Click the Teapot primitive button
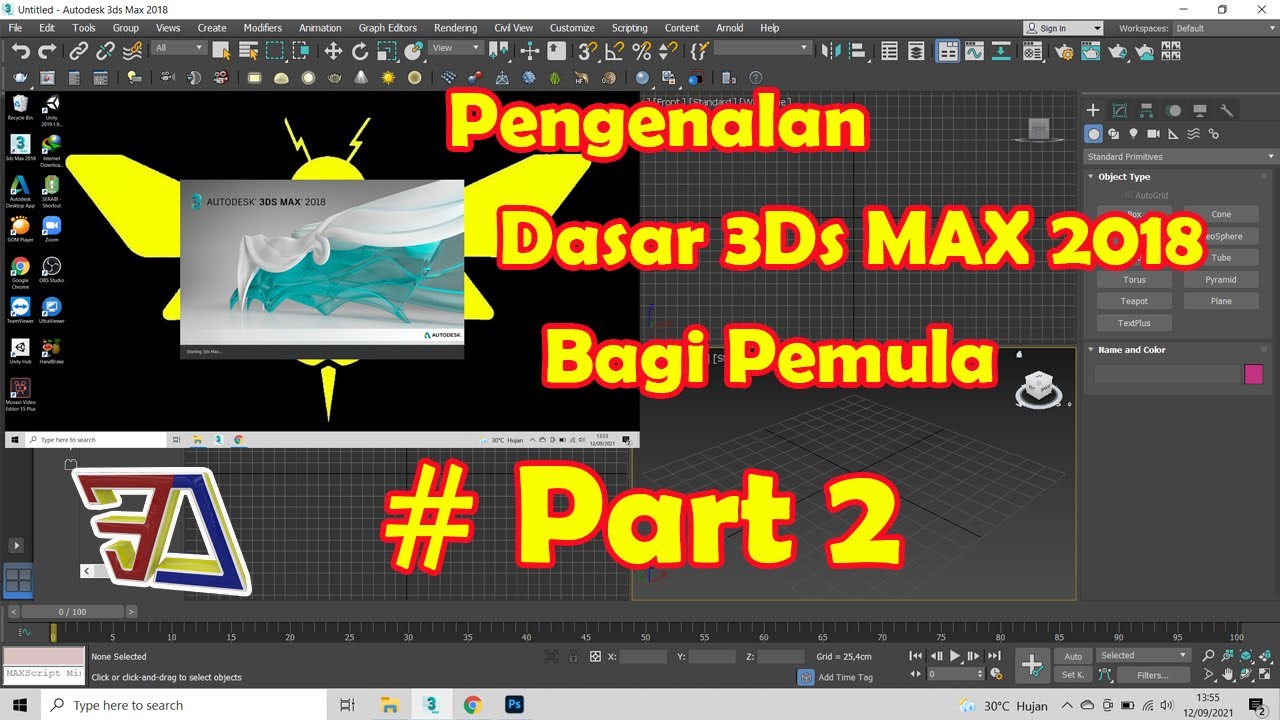Screen dimensions: 1280x720 point(1134,301)
